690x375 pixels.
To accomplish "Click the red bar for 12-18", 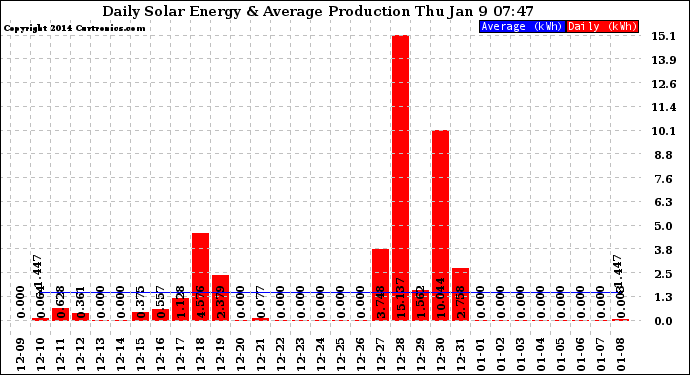I will [x=201, y=277].
